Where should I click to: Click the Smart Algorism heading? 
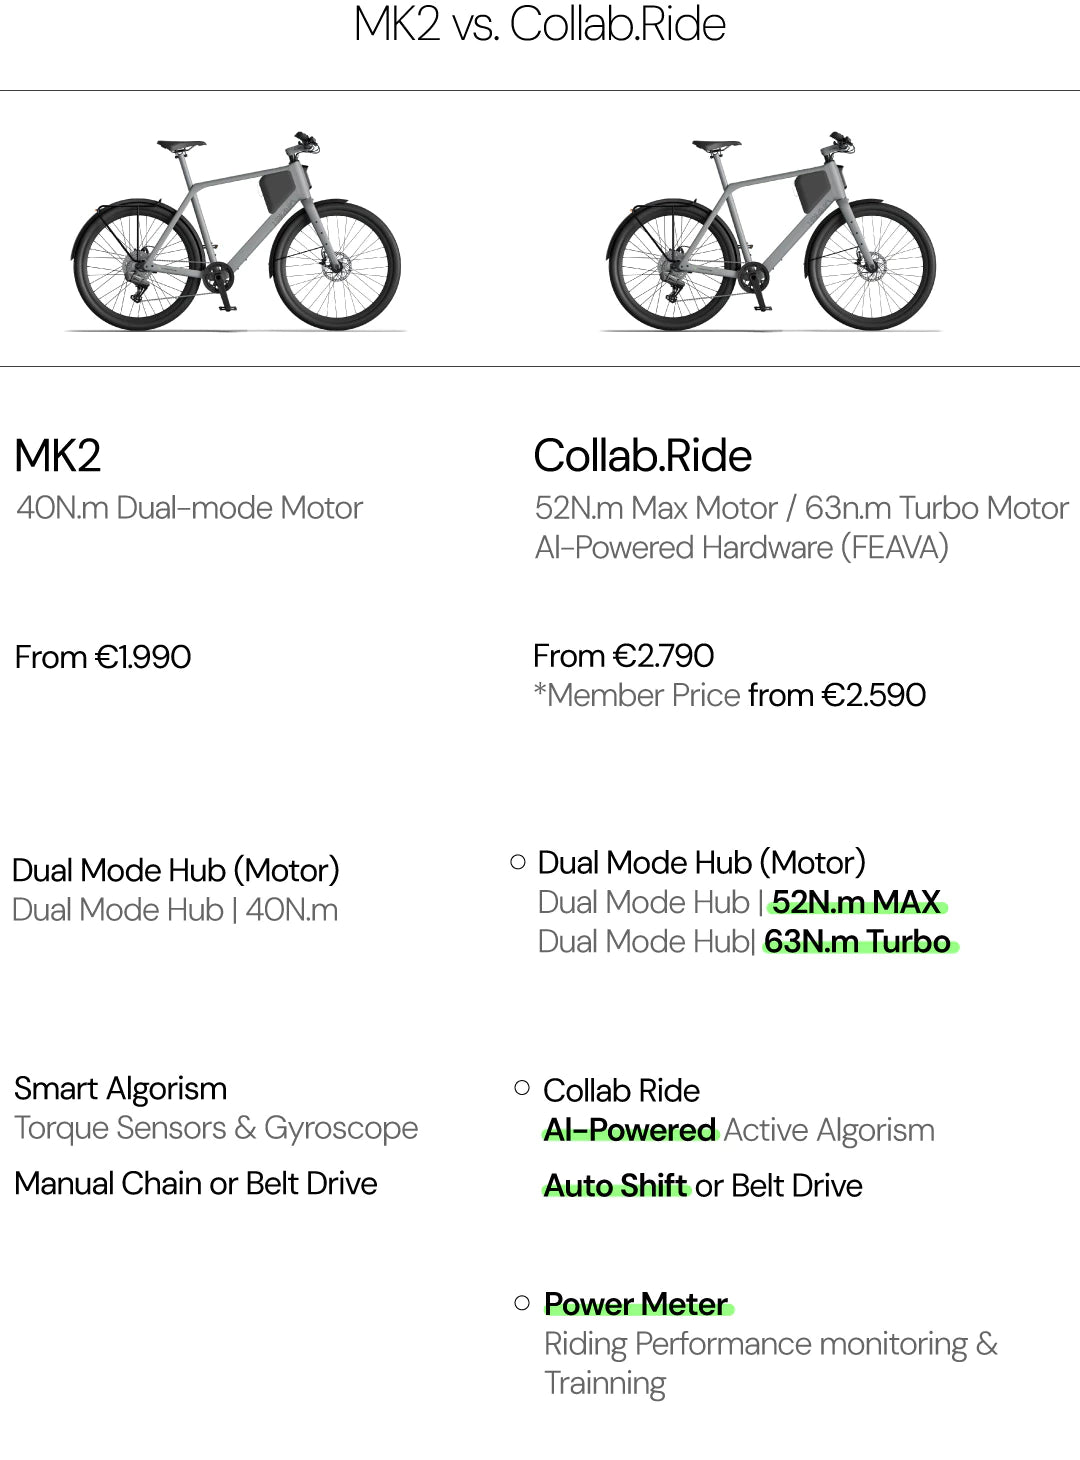[121, 1088]
